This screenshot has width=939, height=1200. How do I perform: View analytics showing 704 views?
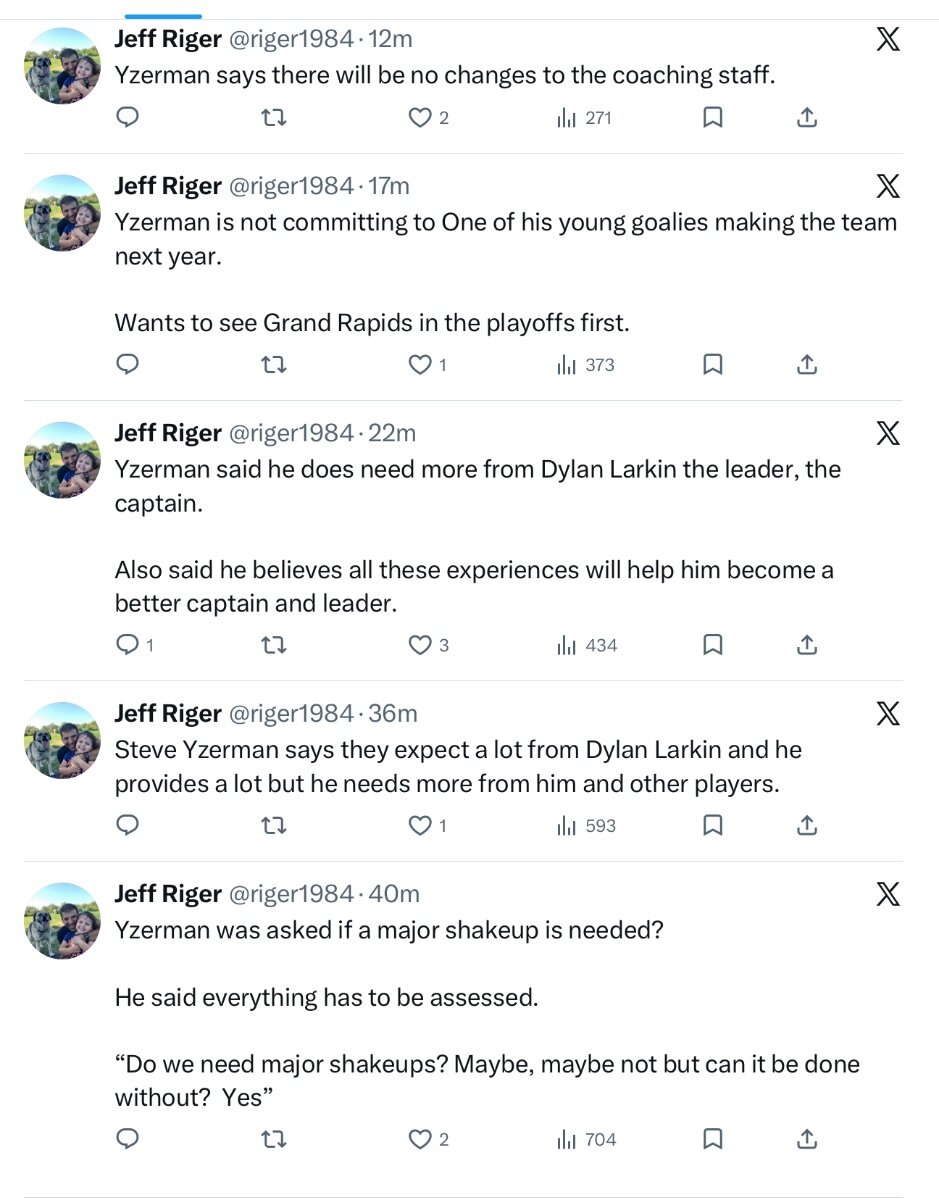tap(586, 1139)
